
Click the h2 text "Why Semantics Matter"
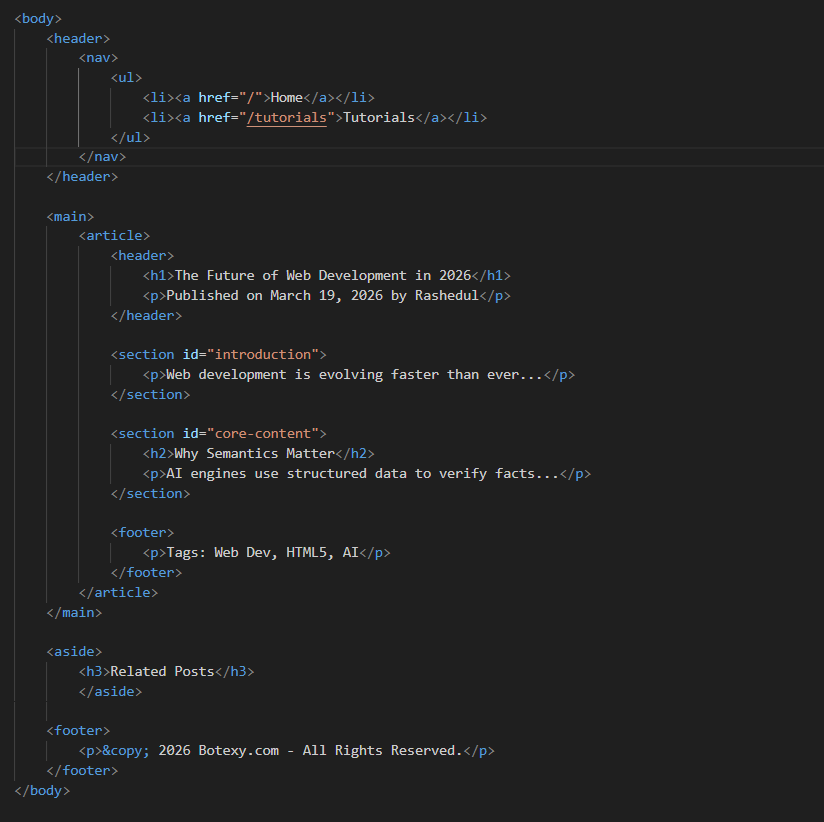click(254, 453)
